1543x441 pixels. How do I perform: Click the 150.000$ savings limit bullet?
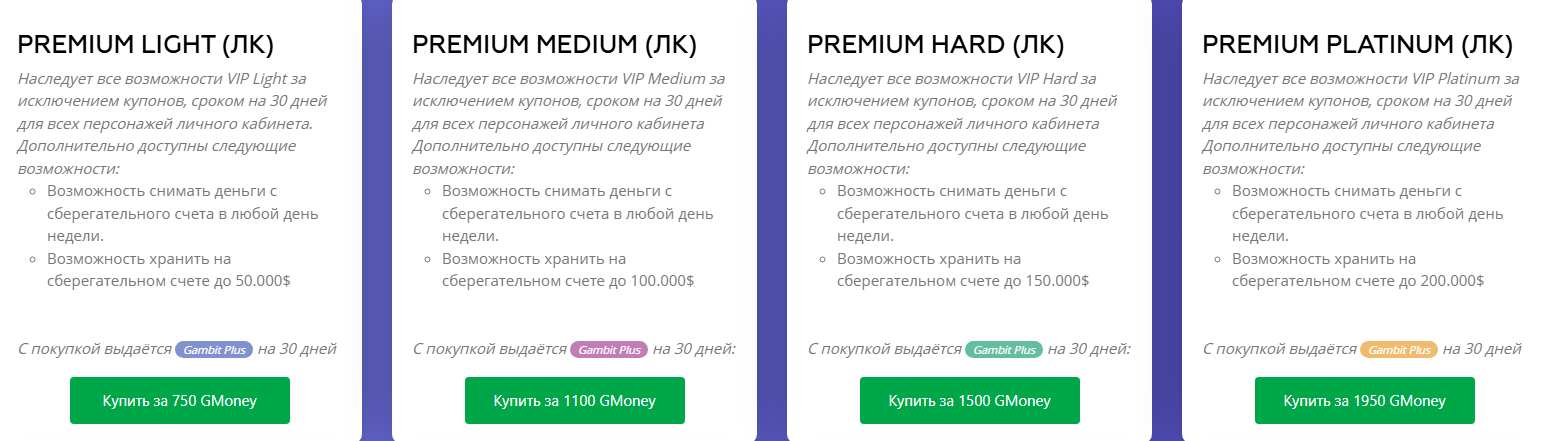tap(962, 270)
